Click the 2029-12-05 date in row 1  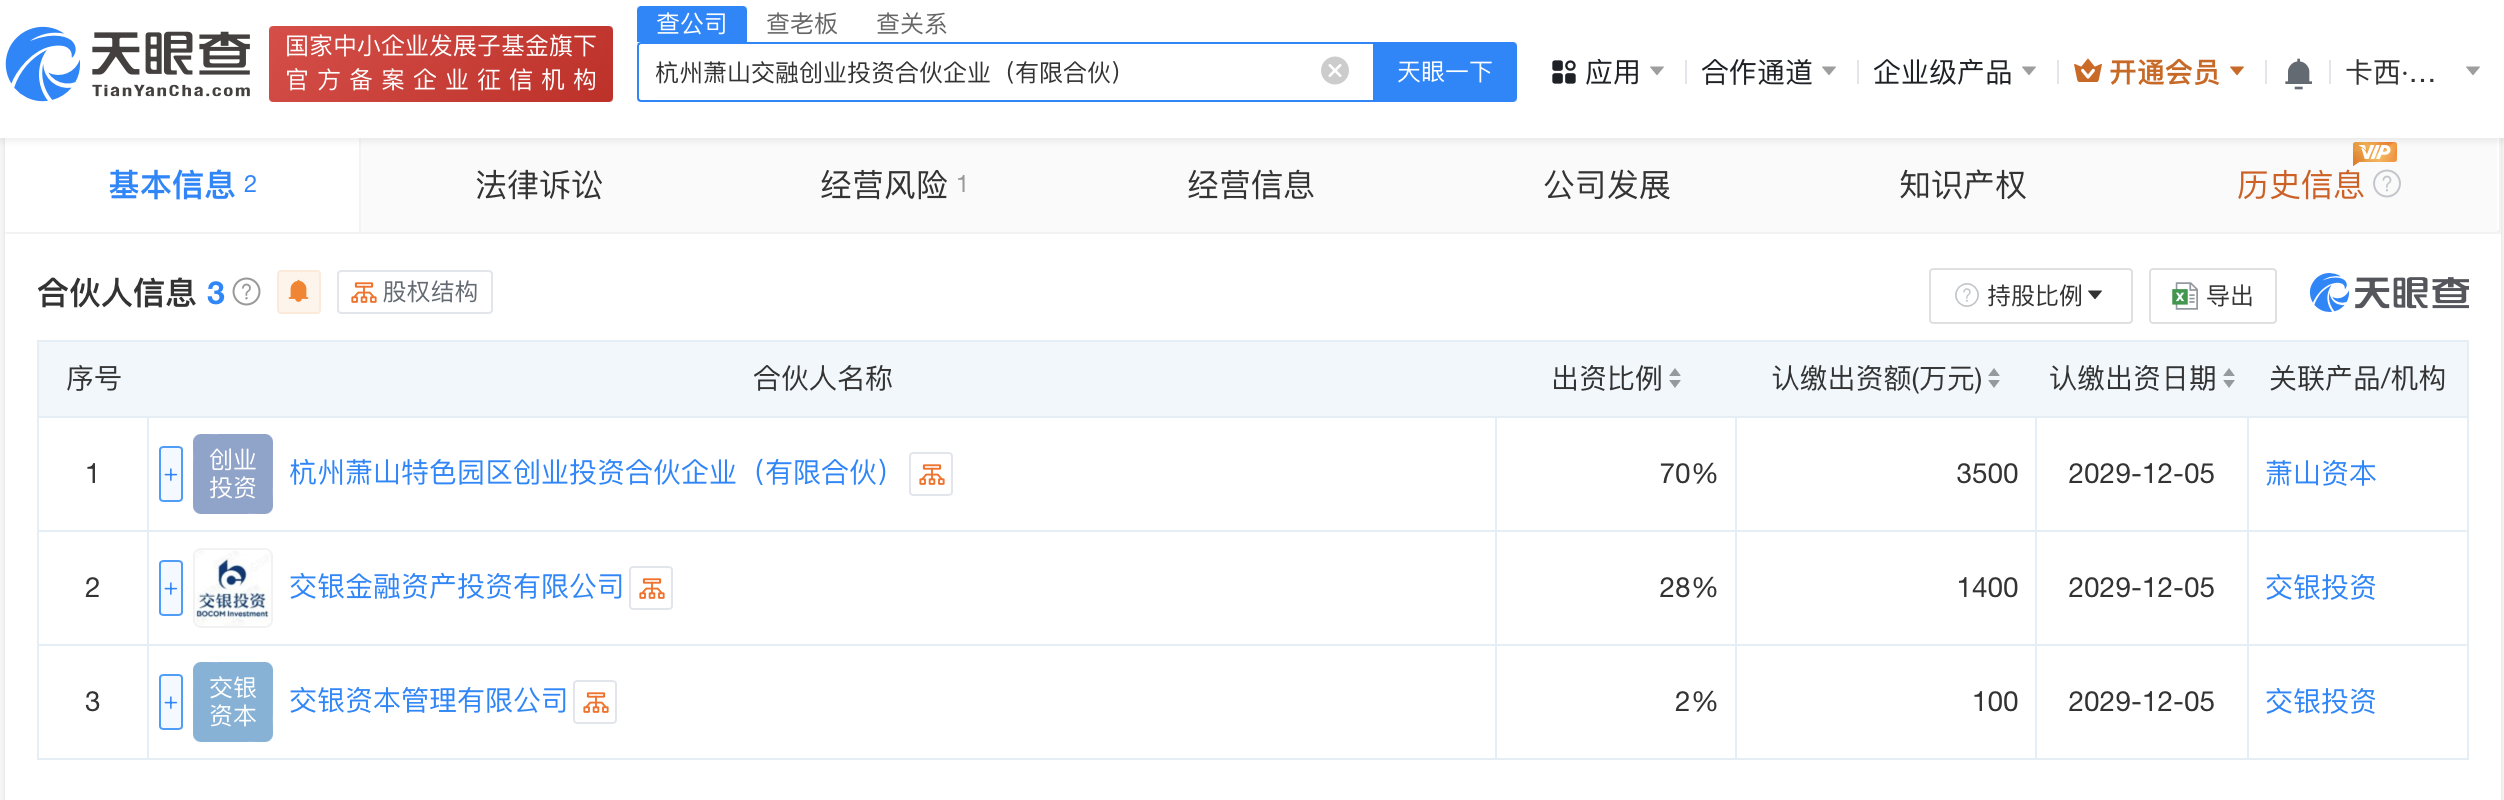coord(2141,474)
